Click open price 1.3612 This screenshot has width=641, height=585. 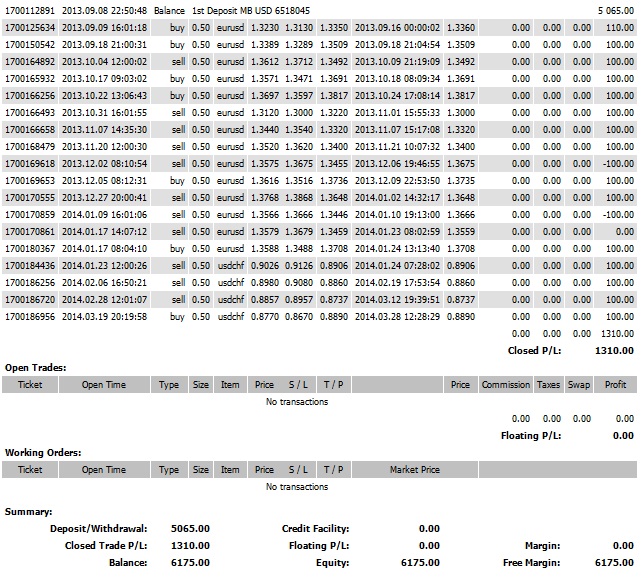pyautogui.click(x=265, y=62)
